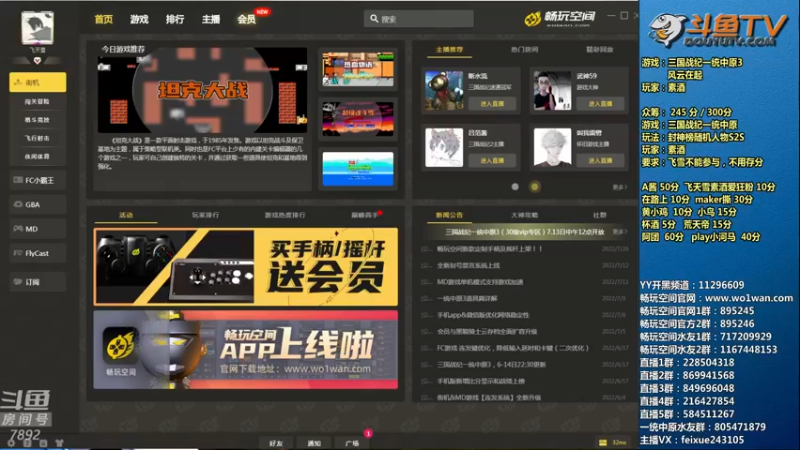Open the FlyCast platform in sidebar
Screen dimensions: 800x450
tap(38, 253)
